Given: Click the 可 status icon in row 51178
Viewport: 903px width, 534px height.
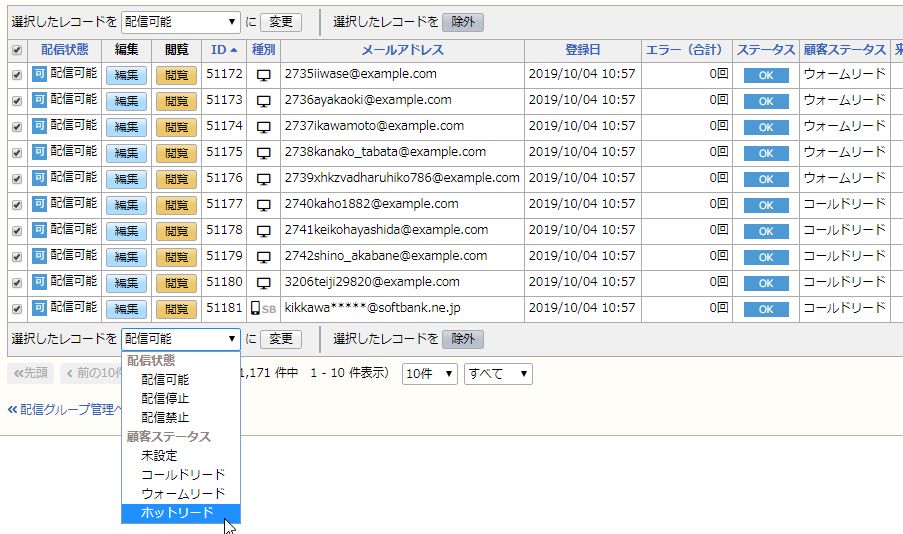Looking at the screenshot, I should (39, 230).
